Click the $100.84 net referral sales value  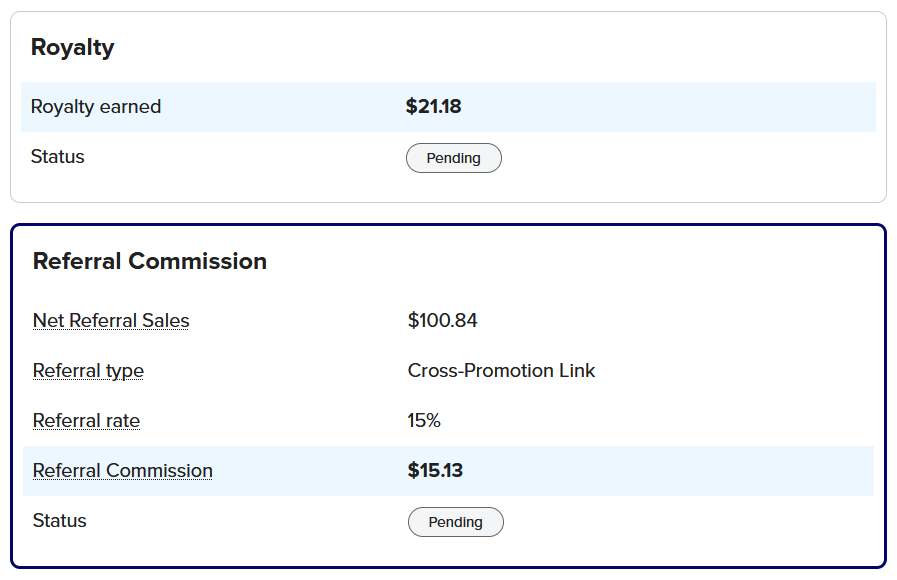pos(442,320)
